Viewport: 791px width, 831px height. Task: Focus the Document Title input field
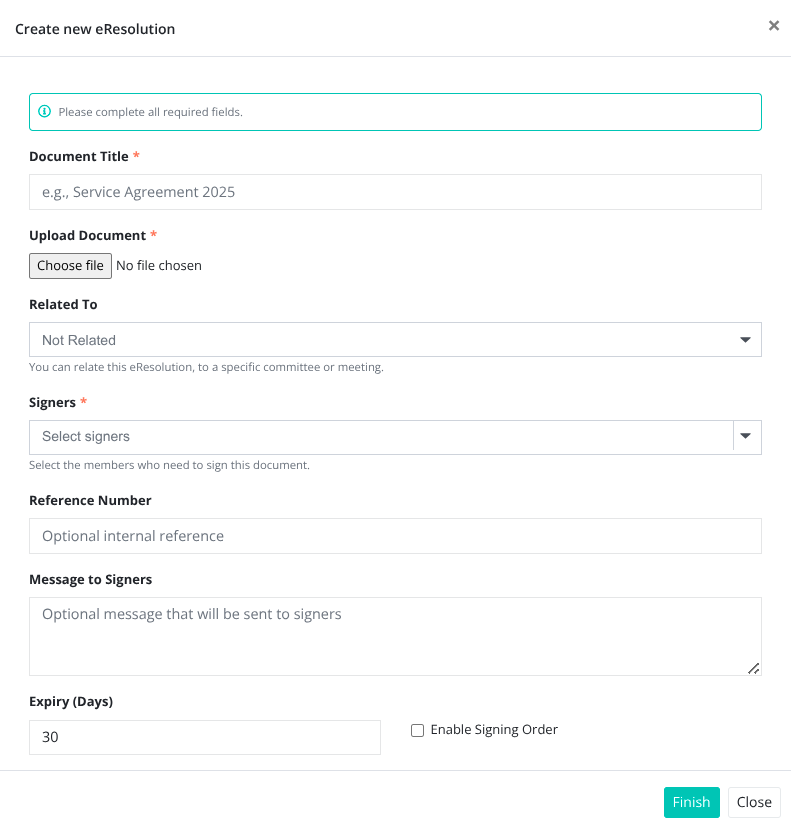pyautogui.click(x=395, y=192)
